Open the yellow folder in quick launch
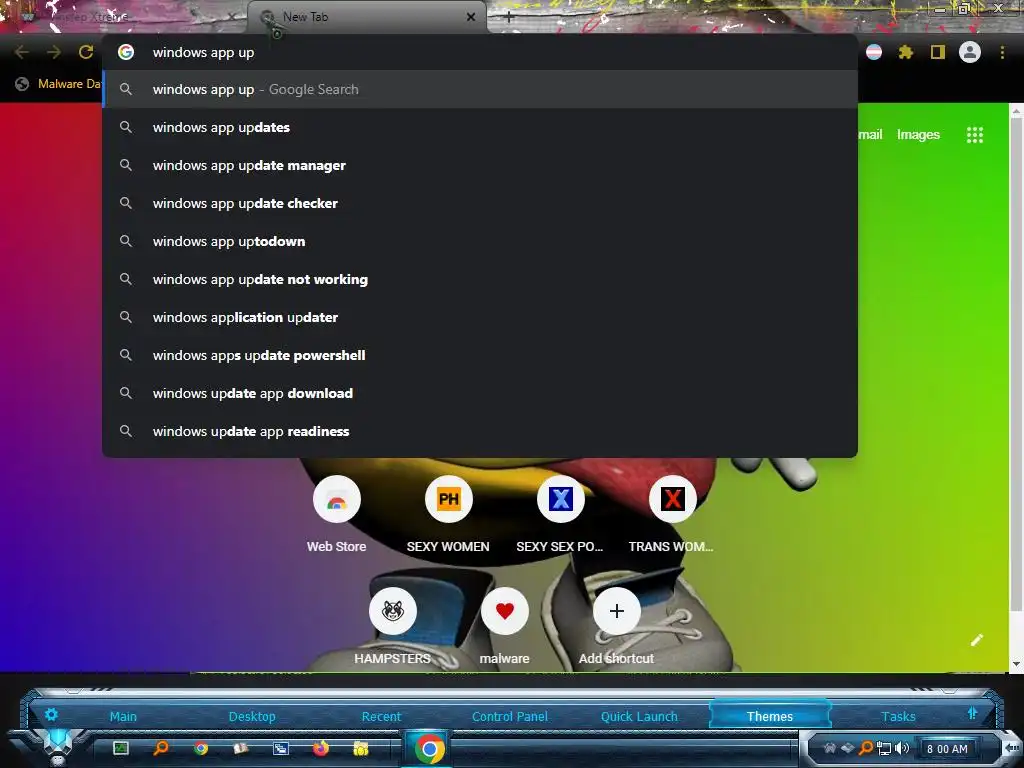Viewport: 1024px width, 768px height. [x=360, y=748]
